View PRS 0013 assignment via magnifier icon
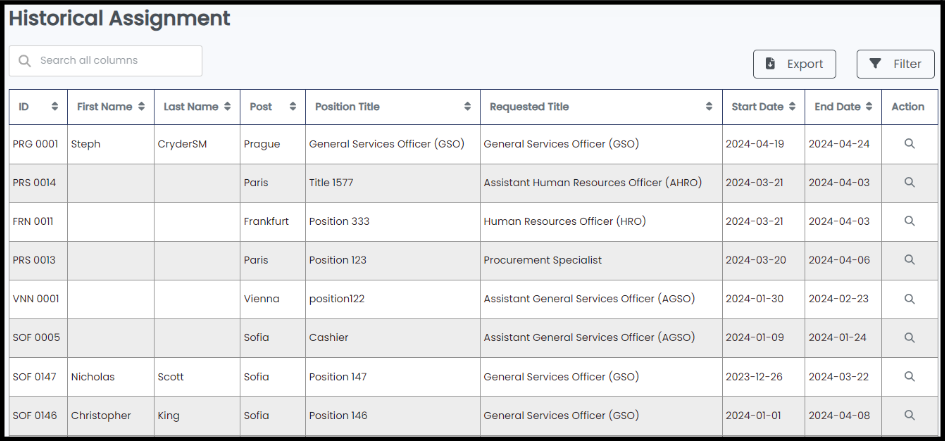945x441 pixels. pyautogui.click(x=909, y=260)
